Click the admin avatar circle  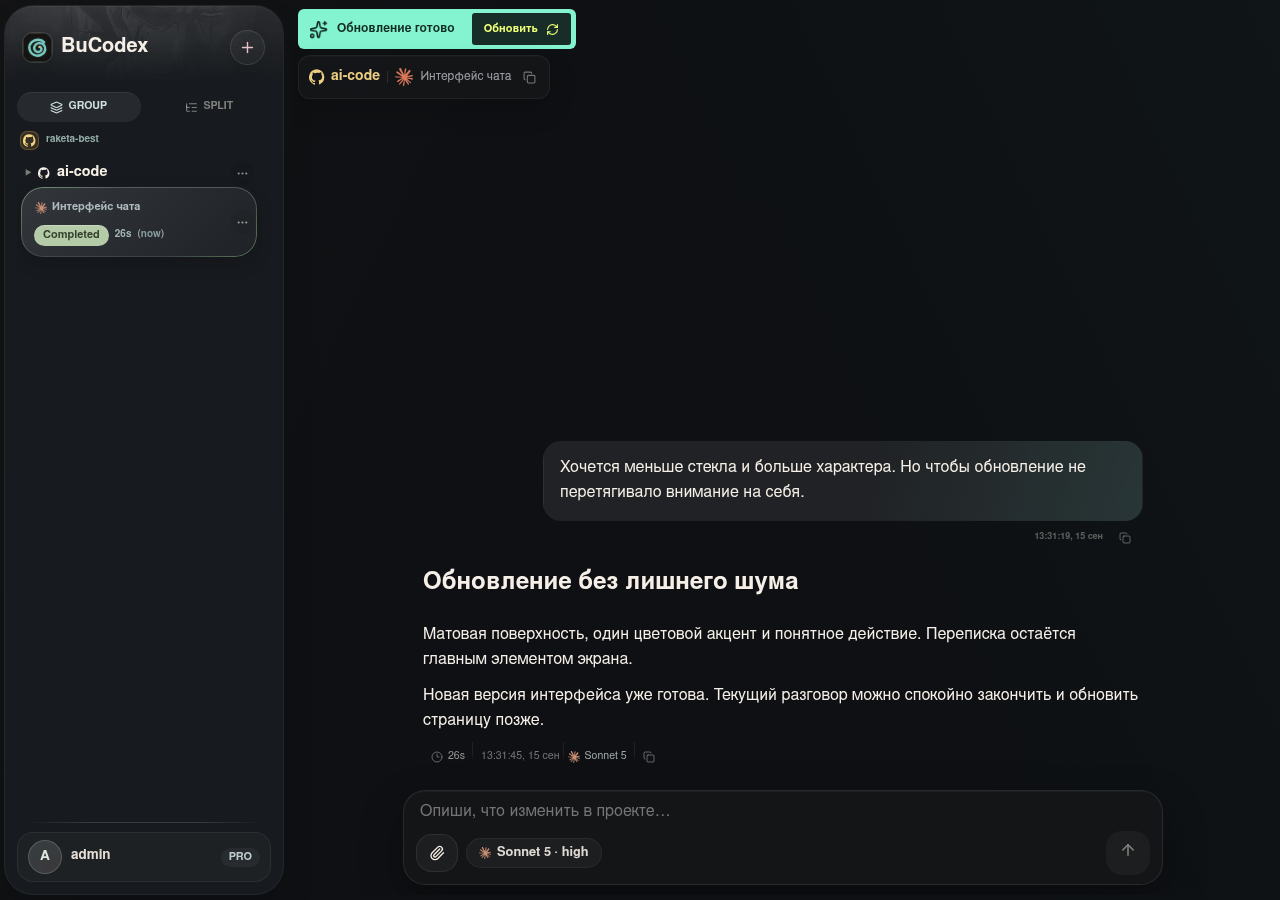45,857
